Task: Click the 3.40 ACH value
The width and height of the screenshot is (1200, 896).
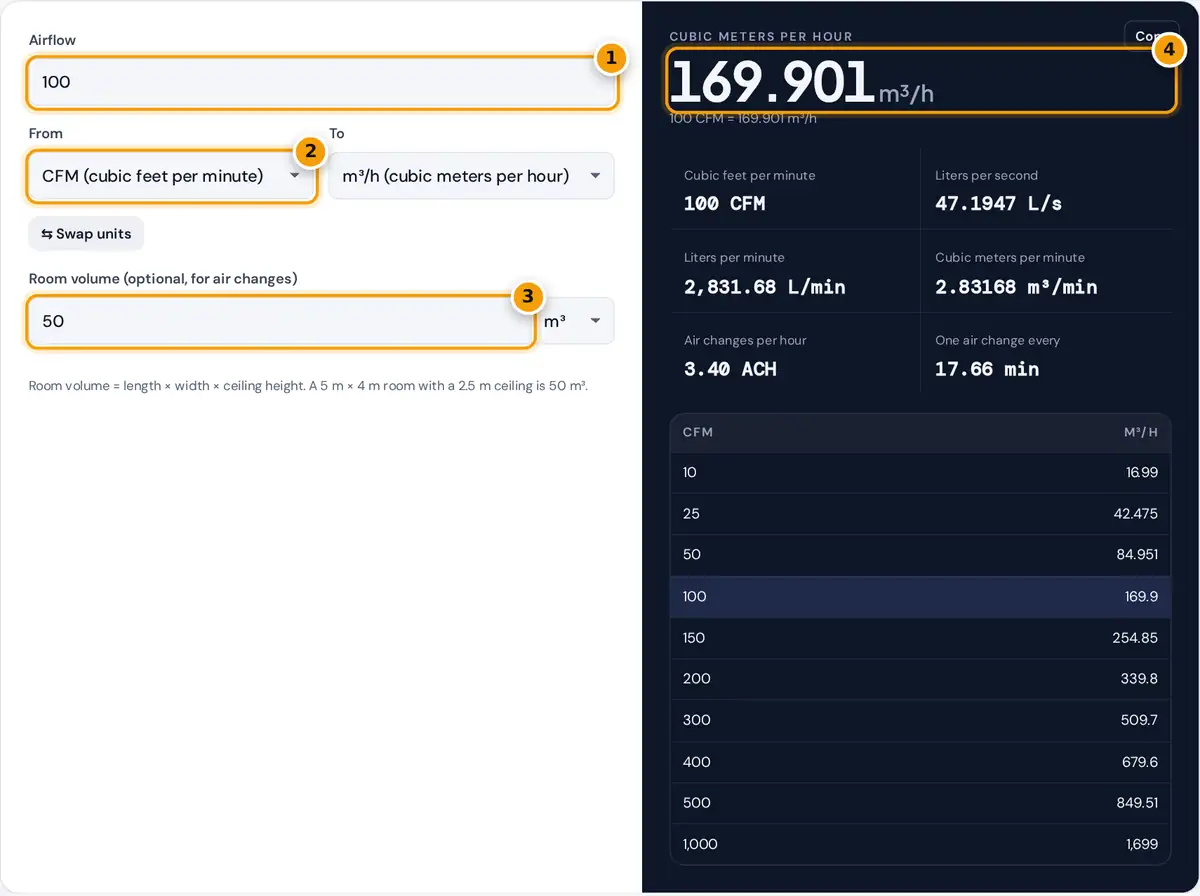Action: (730, 369)
